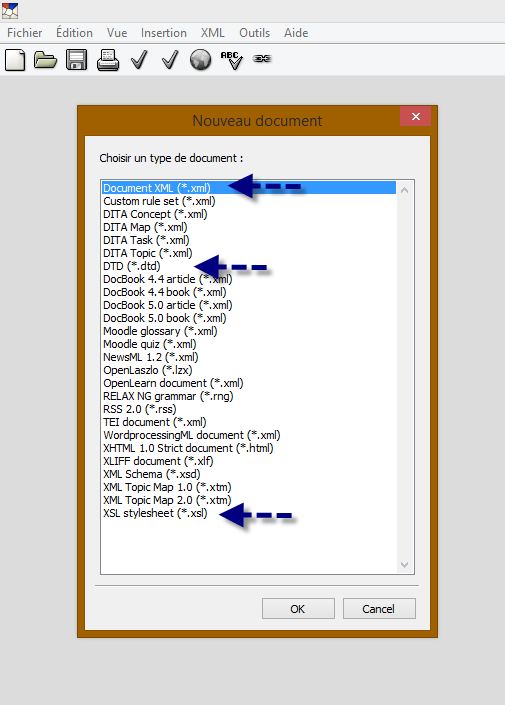Click the second checkmark icon in toolbar
The image size is (505, 705).
(x=170, y=60)
